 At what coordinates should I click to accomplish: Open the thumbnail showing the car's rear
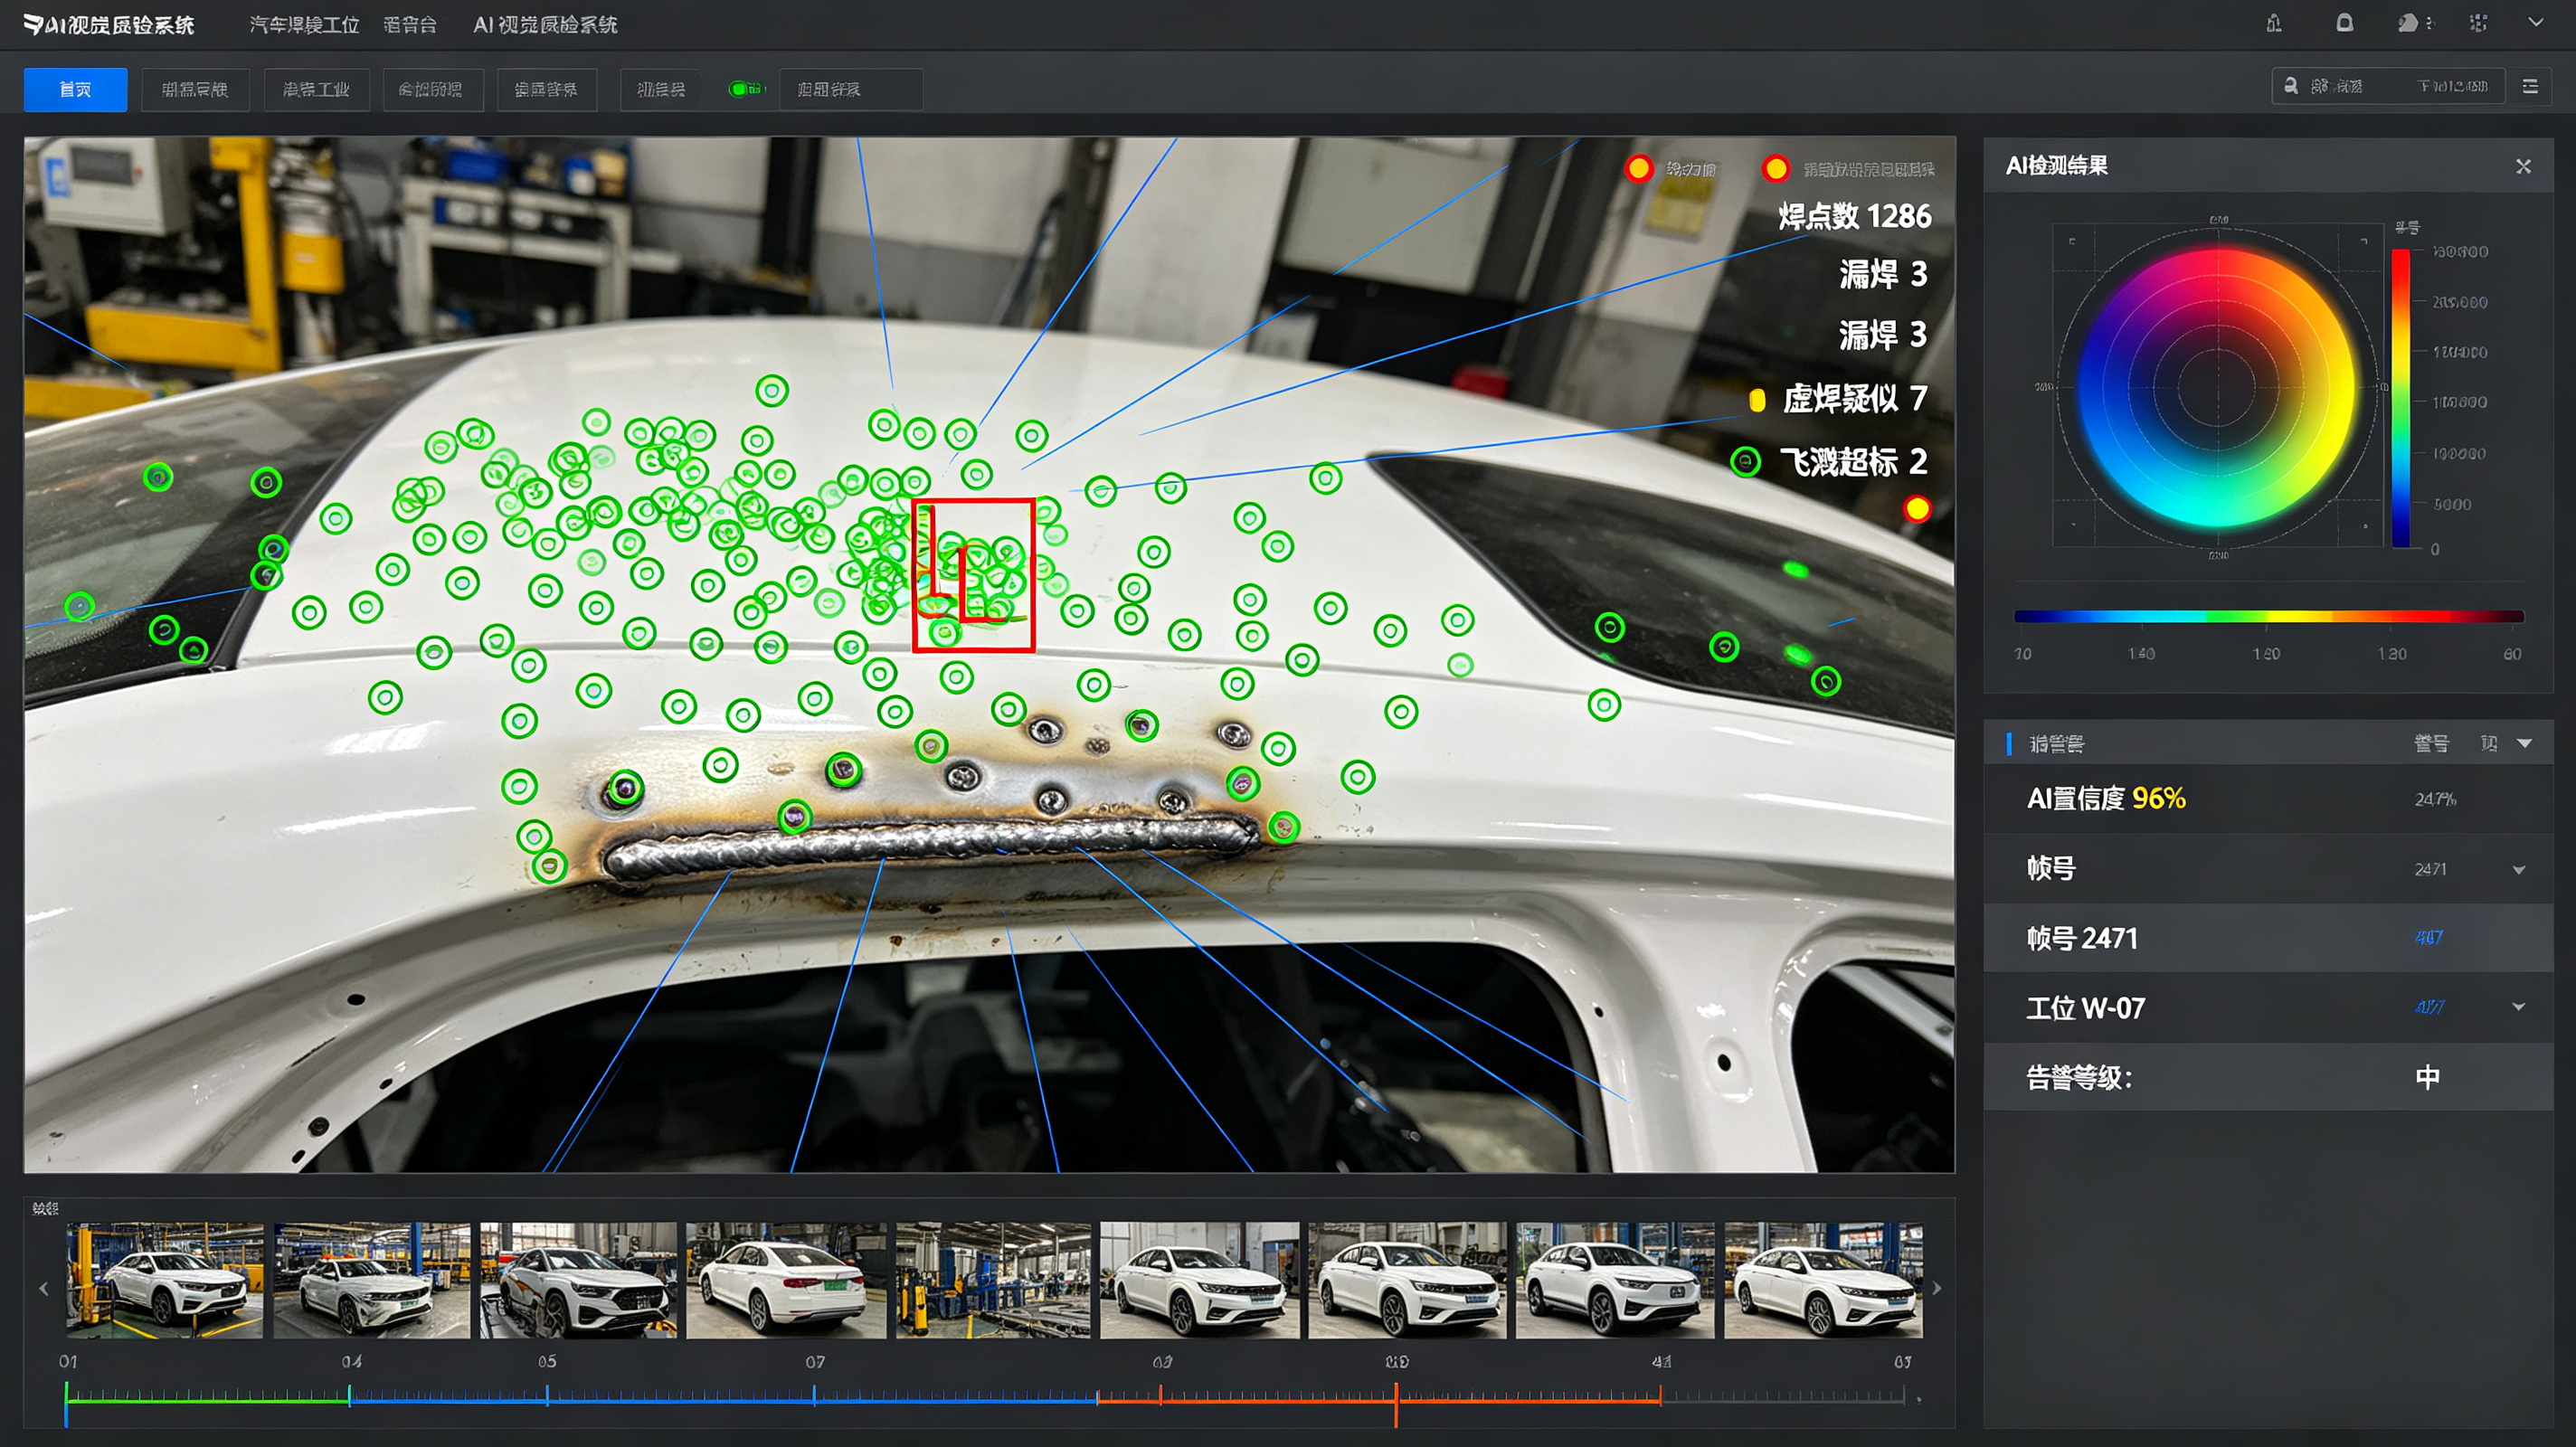(x=785, y=1280)
